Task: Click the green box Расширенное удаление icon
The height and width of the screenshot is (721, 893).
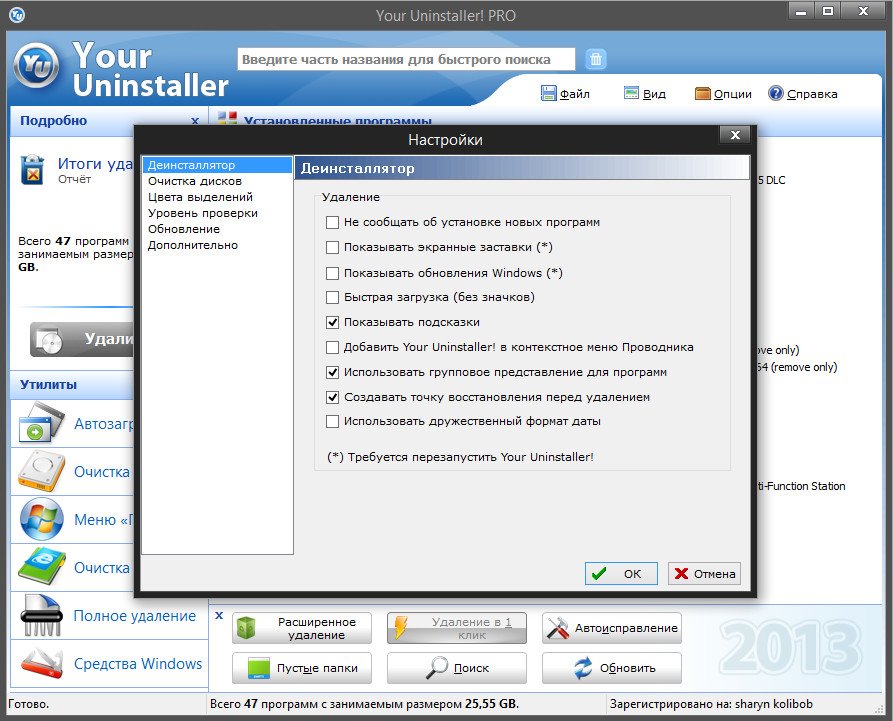Action: (x=246, y=628)
